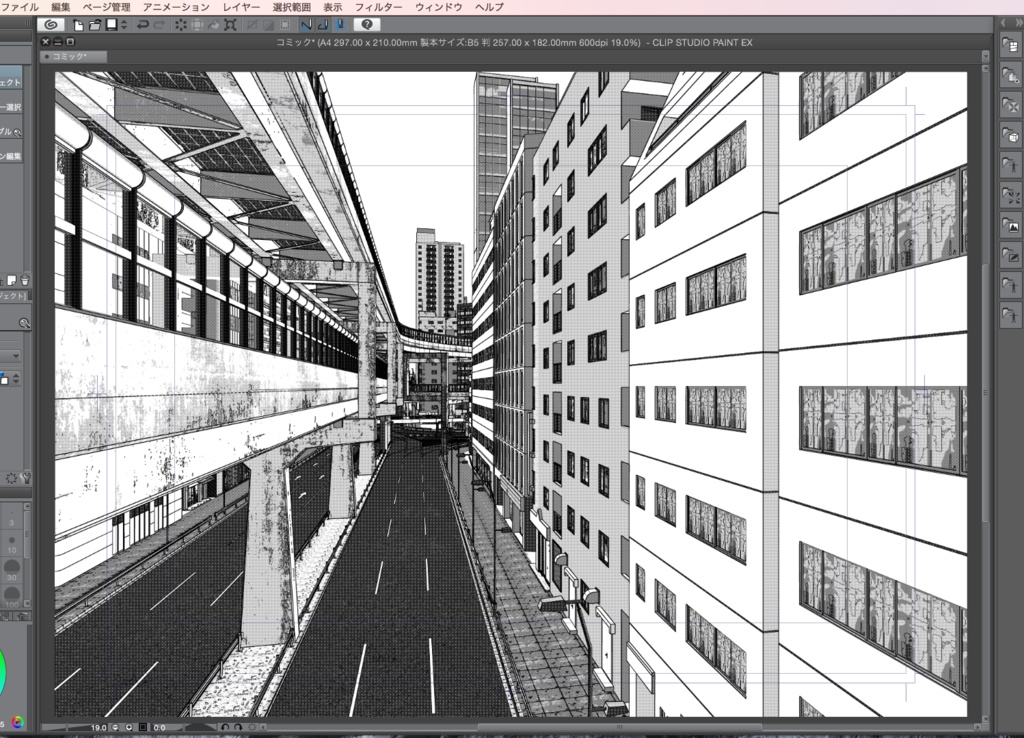Click the CLIP STUDIO logo icon in the toolbar

point(49,25)
